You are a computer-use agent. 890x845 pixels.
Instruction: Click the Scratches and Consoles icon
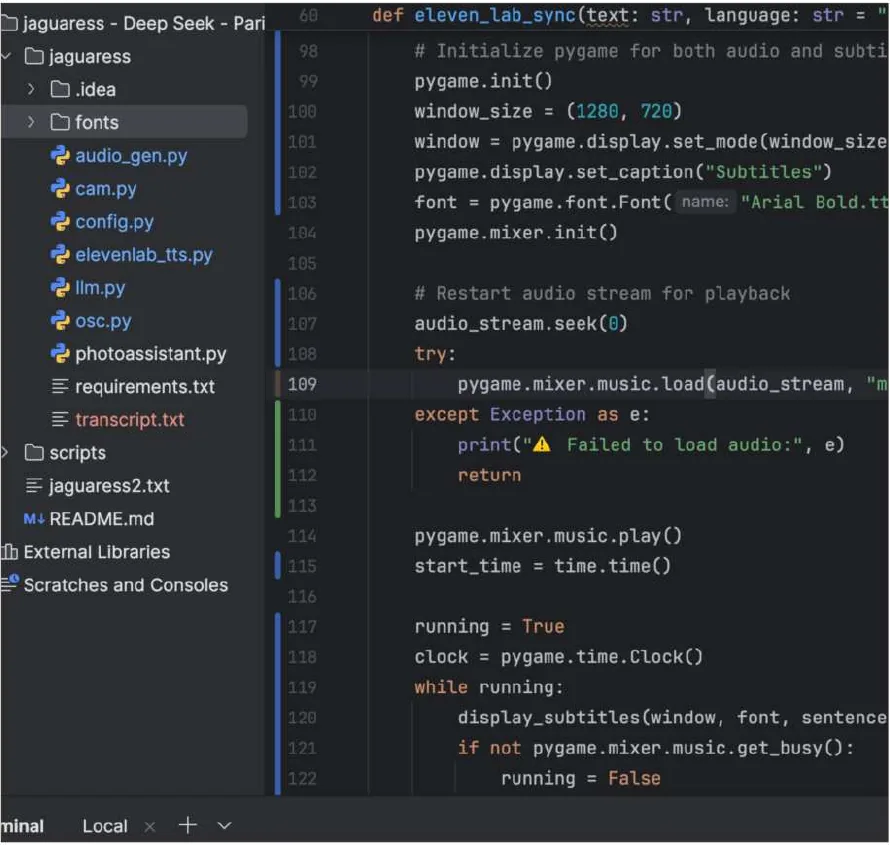[10, 584]
